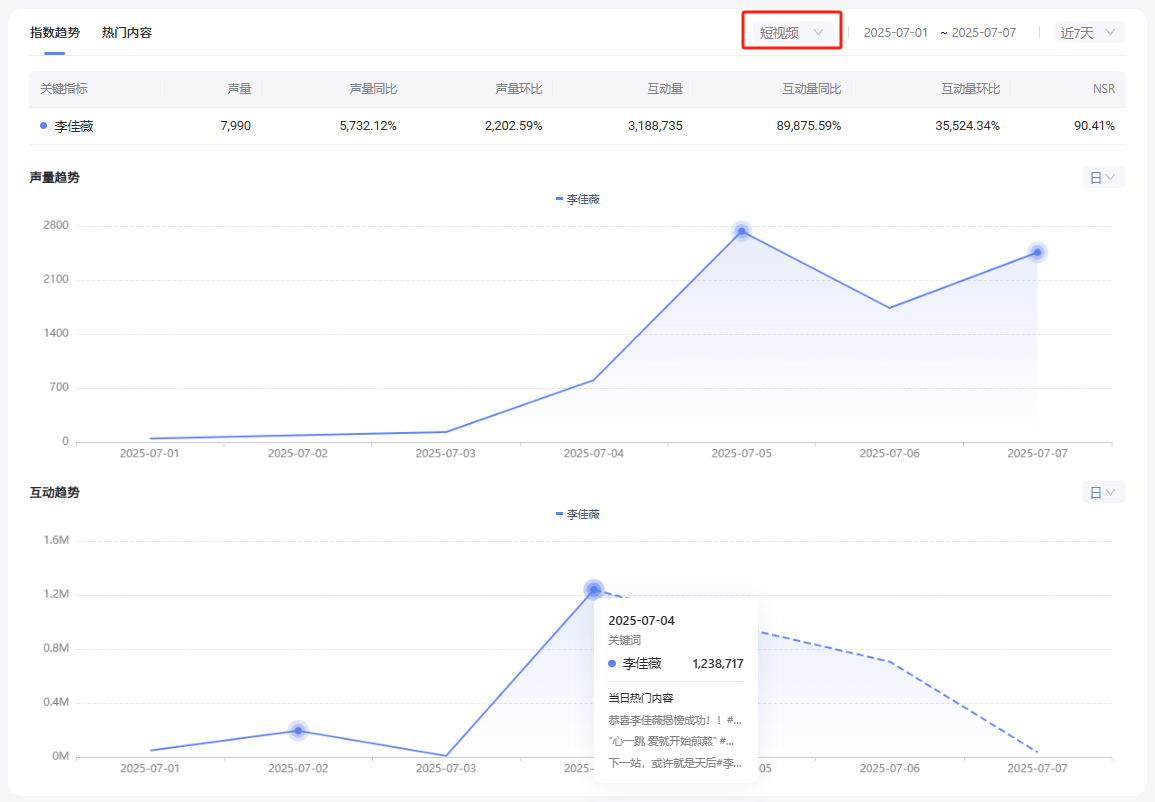Click the 声量 column header

(239, 88)
